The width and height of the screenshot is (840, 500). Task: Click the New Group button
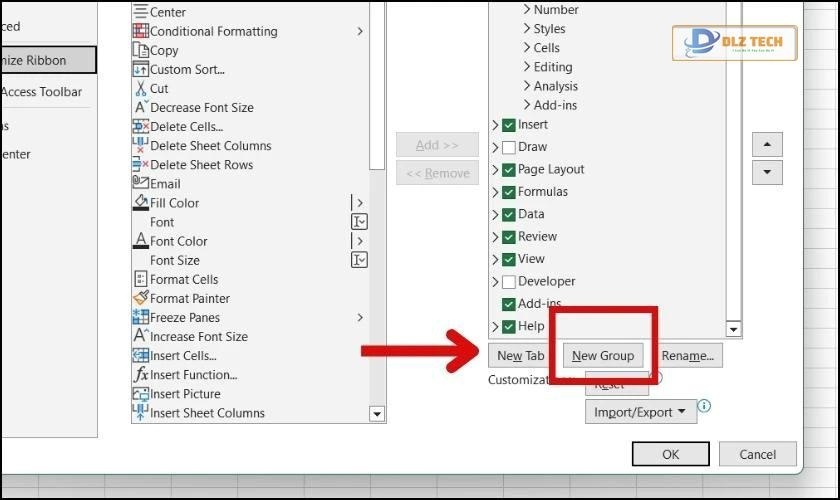point(603,355)
